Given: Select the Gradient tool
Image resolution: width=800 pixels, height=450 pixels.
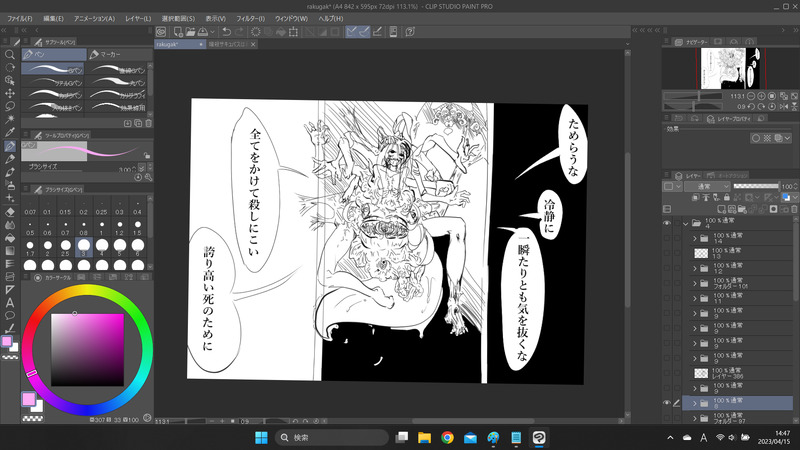Looking at the screenshot, I should [9, 251].
